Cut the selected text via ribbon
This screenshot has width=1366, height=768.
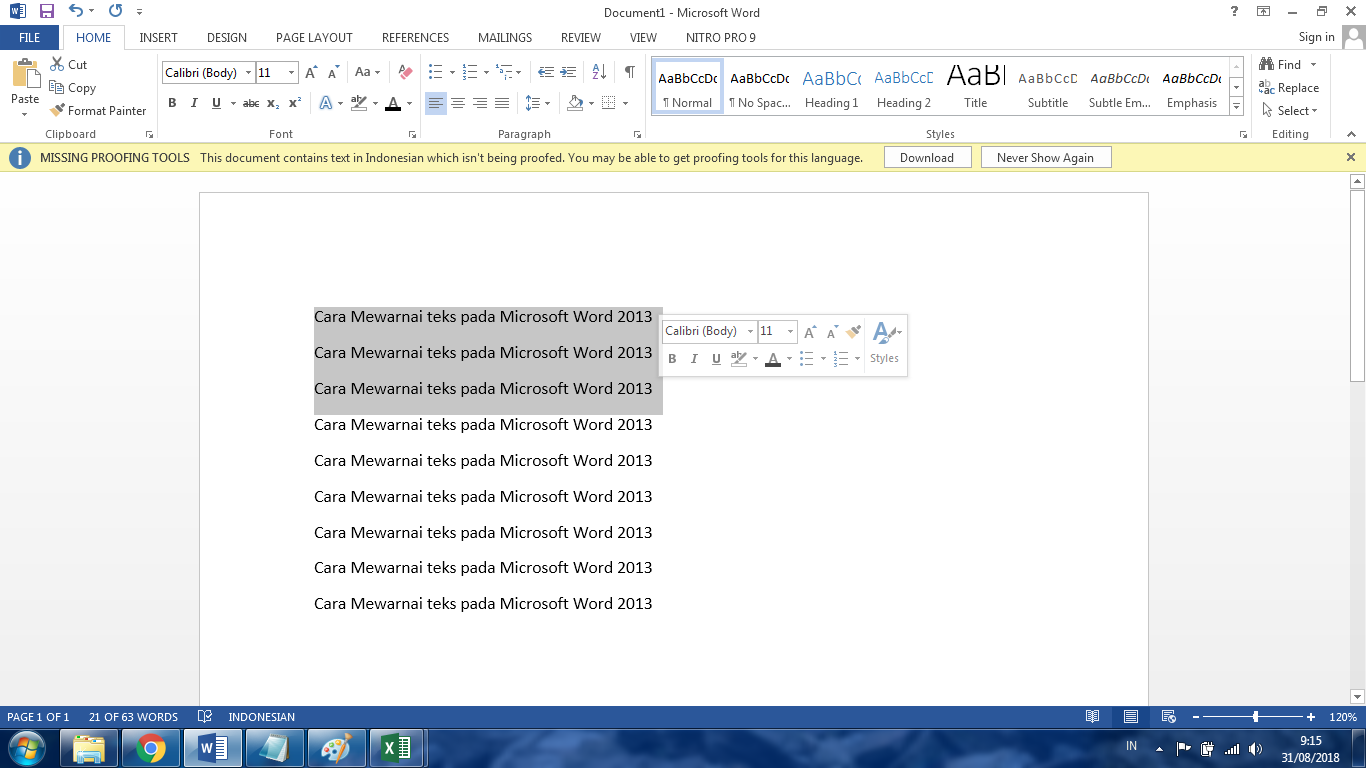68,64
